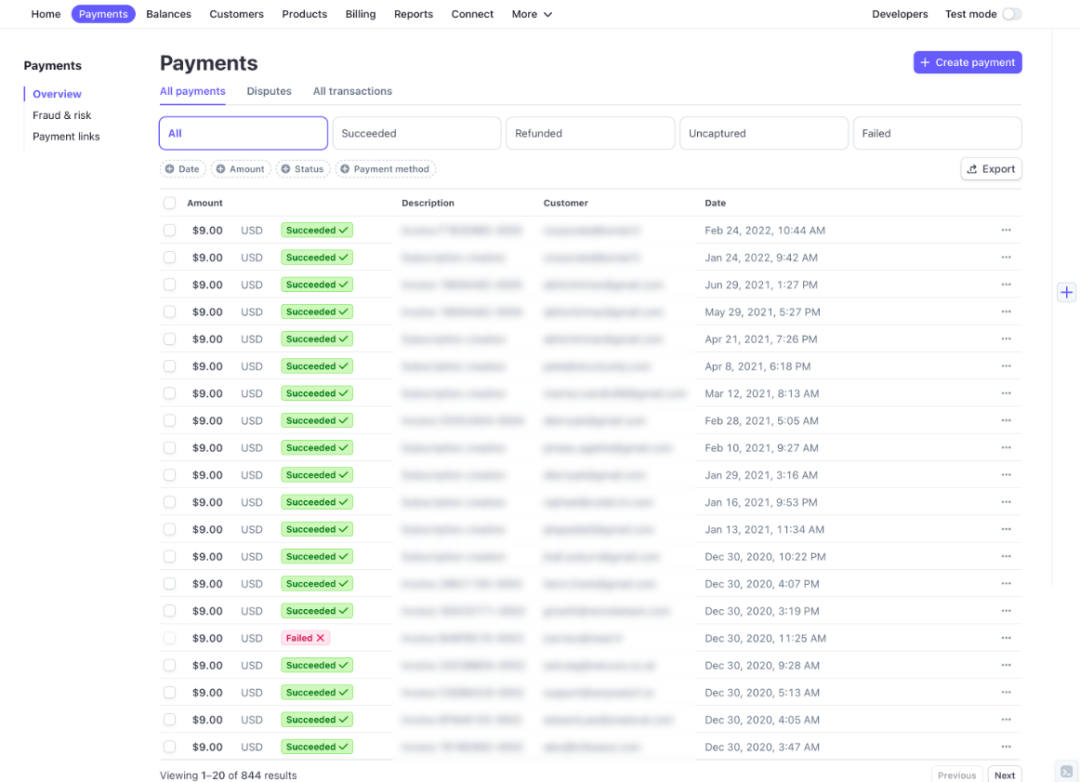
Task: Open actions menu for Jan 16, 2021 payment
Action: point(1006,502)
